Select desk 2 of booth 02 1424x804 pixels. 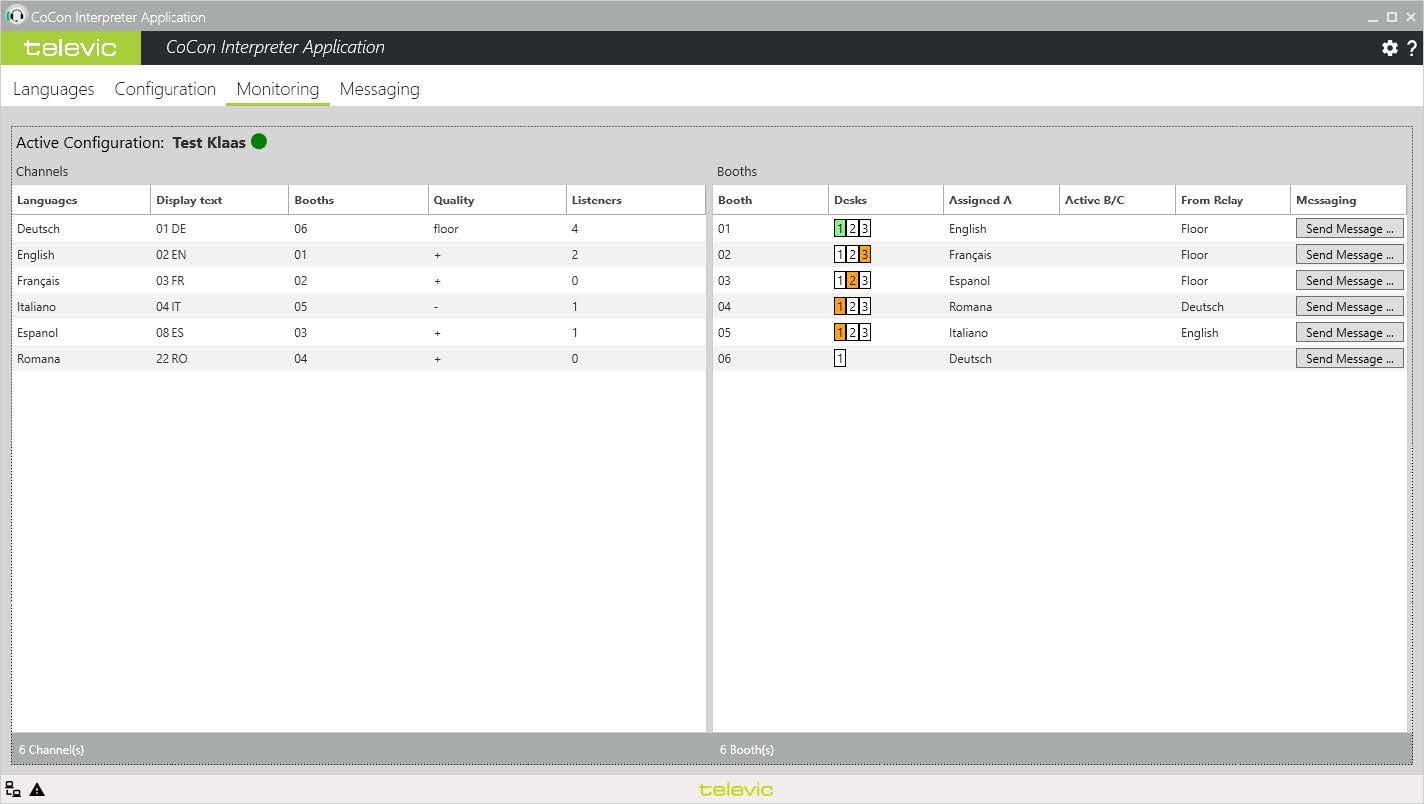(x=852, y=255)
